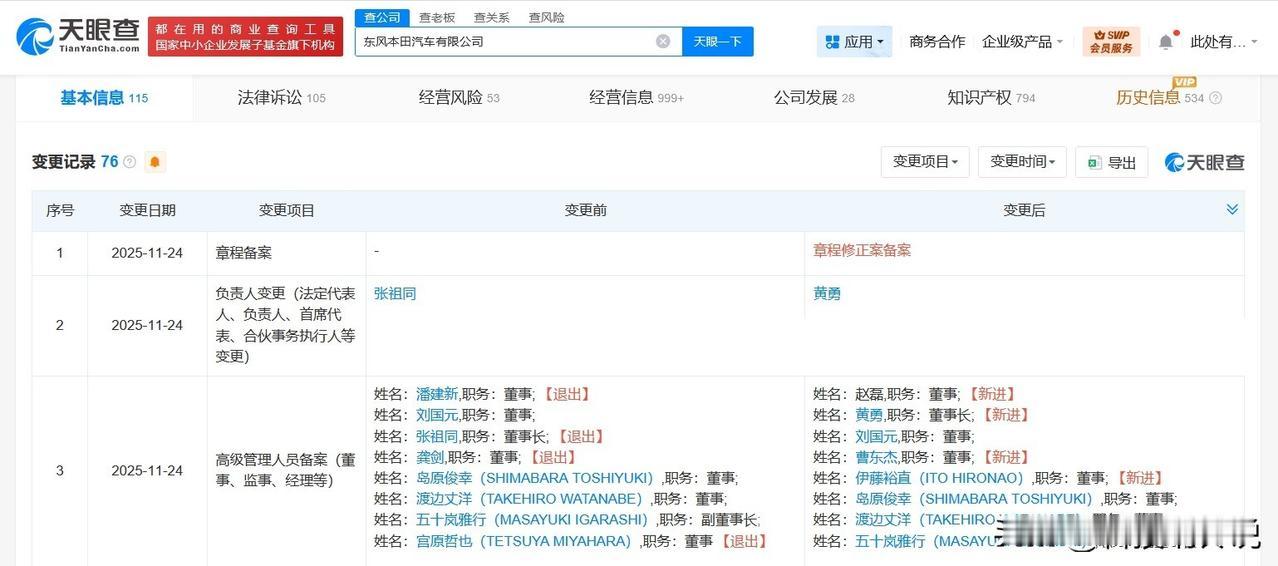Open the notification bell in the header

[x=1166, y=42]
